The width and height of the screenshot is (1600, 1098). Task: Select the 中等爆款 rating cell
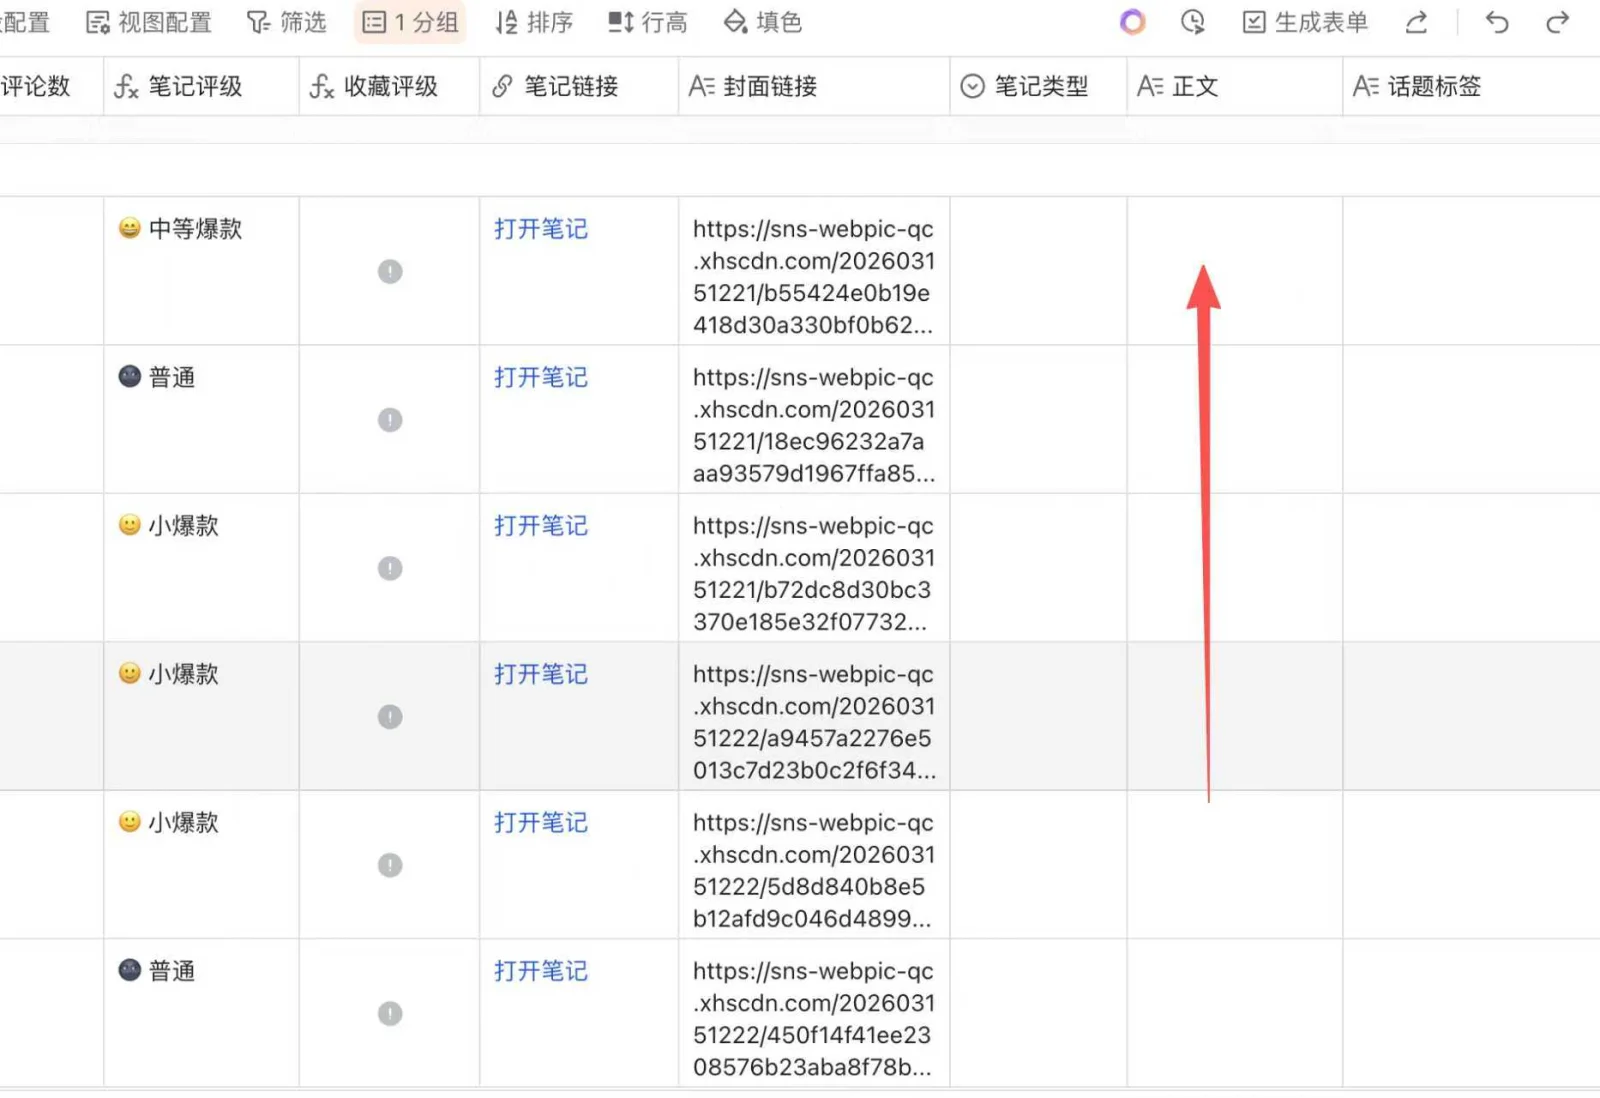click(201, 271)
